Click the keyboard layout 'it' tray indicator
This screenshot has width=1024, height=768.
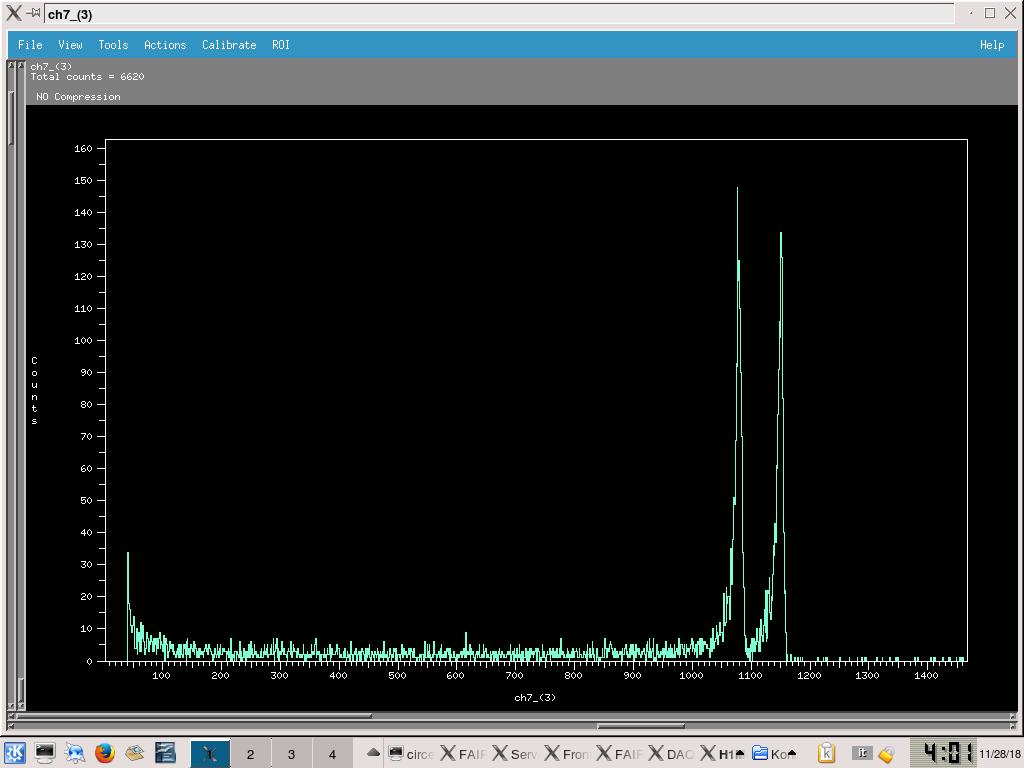point(861,753)
